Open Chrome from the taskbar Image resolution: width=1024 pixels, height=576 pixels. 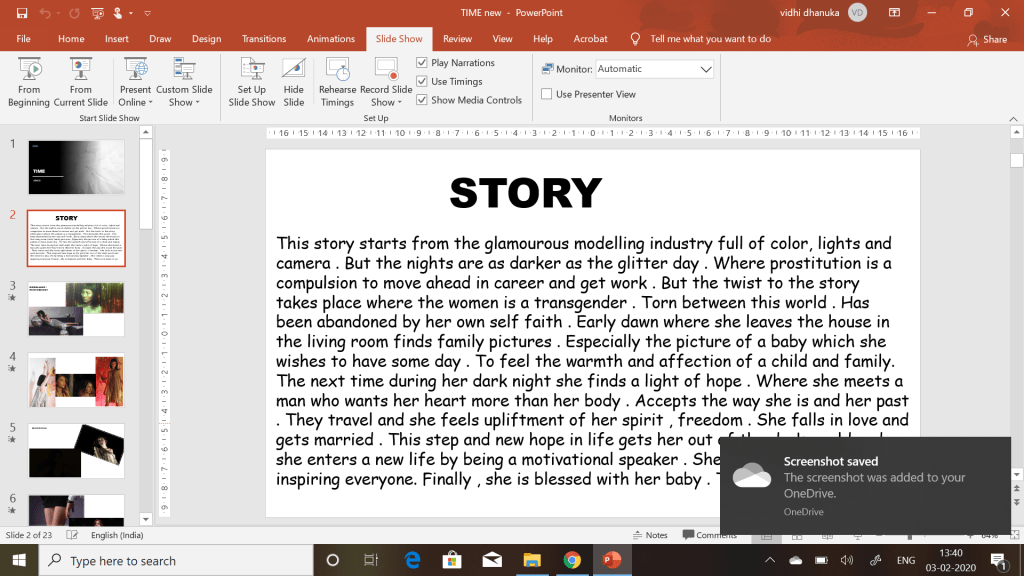pyautogui.click(x=571, y=560)
